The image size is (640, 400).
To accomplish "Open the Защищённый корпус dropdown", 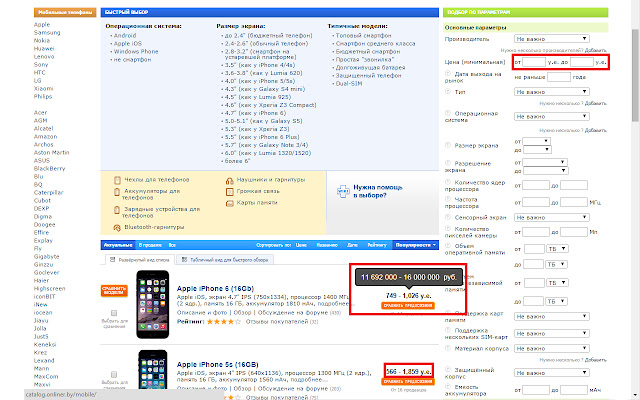I will pyautogui.click(x=551, y=373).
